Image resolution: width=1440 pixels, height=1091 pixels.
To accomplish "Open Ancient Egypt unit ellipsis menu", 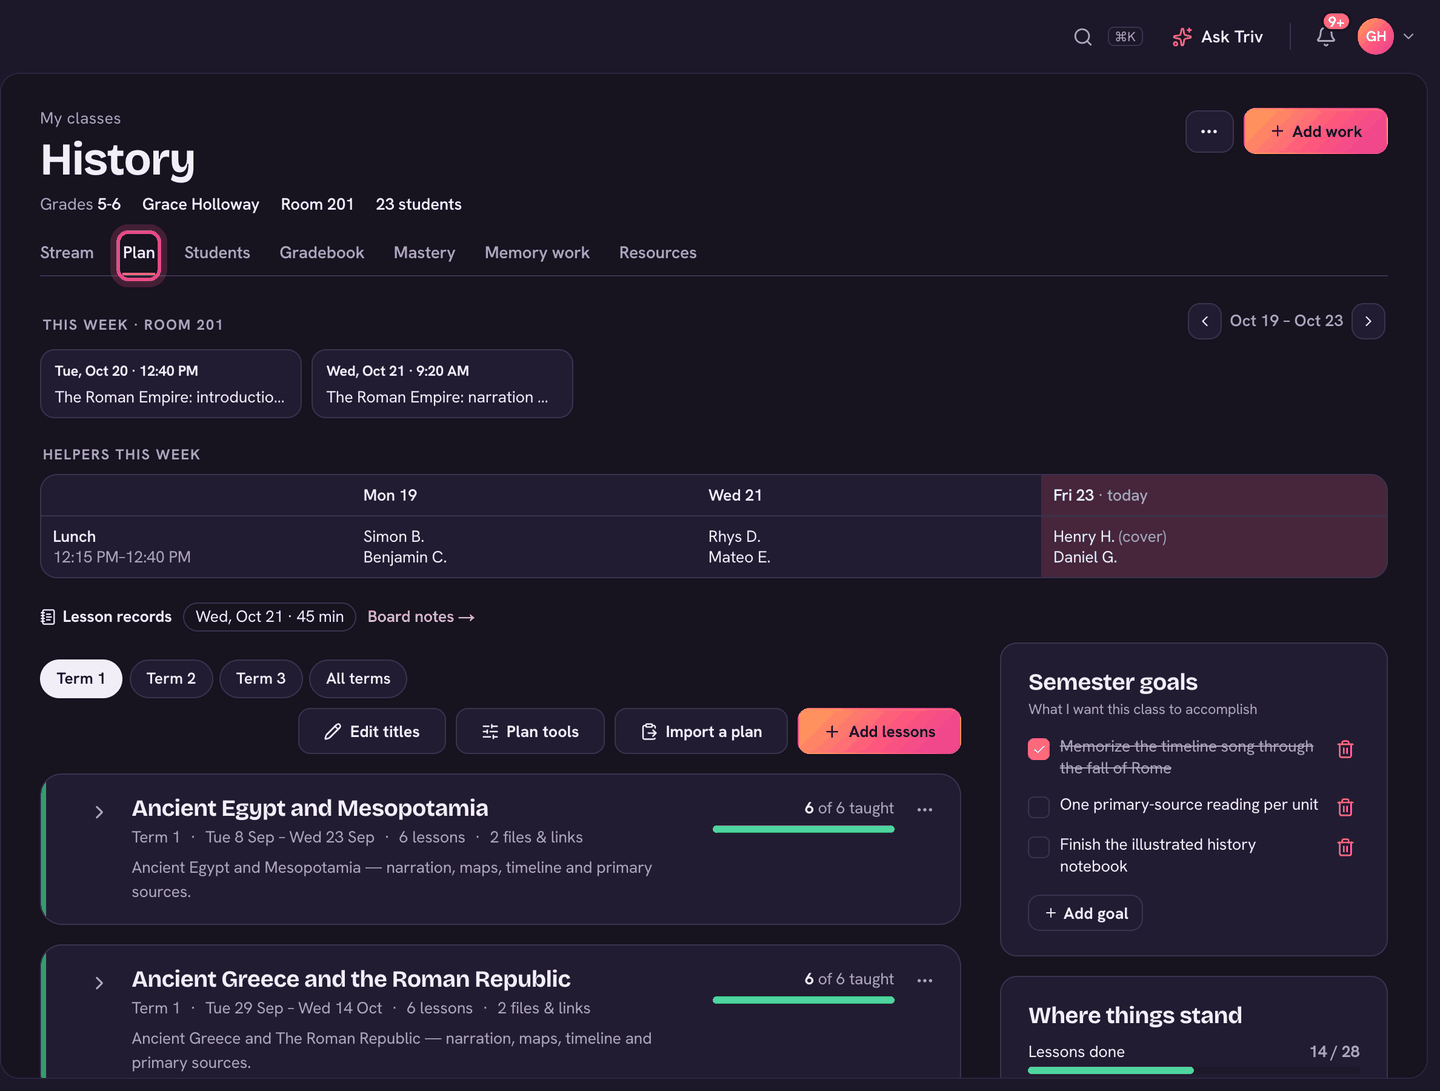I will coord(925,810).
